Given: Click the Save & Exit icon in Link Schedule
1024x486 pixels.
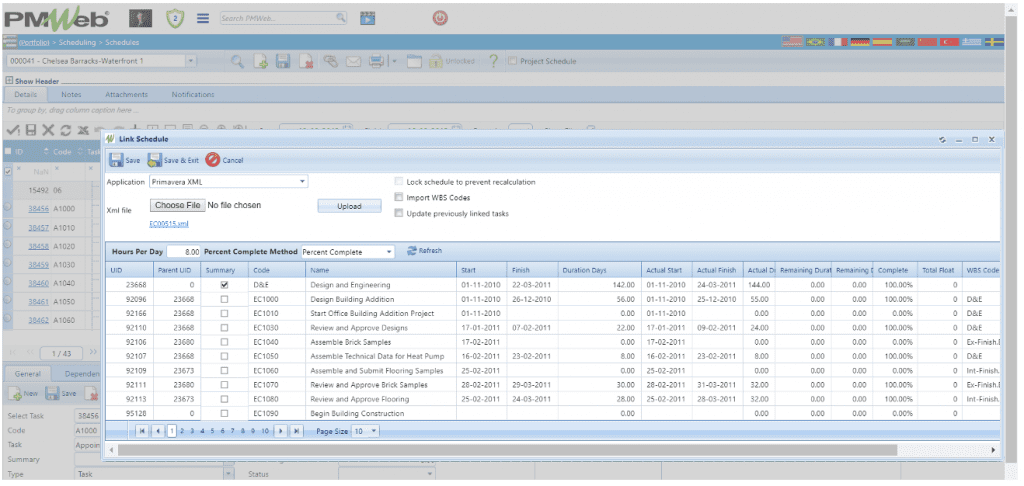Looking at the screenshot, I should pyautogui.click(x=154, y=160).
